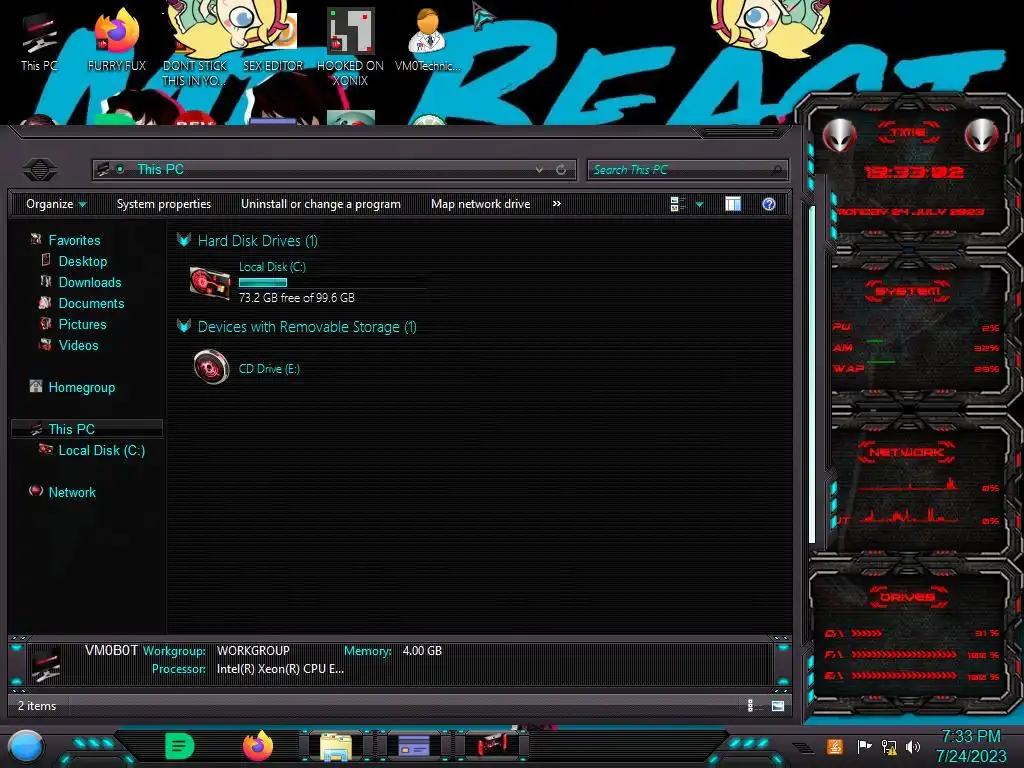Click the change view icon
Image resolution: width=1024 pixels, height=768 pixels.
677,204
